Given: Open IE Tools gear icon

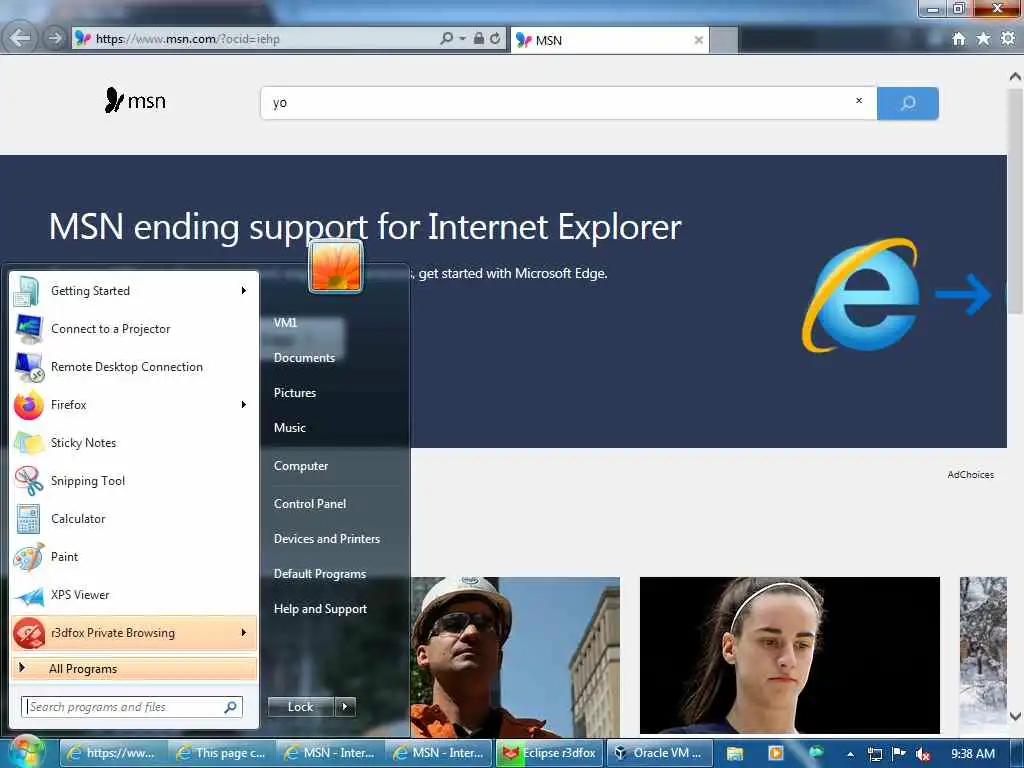Looking at the screenshot, I should pos(1008,39).
